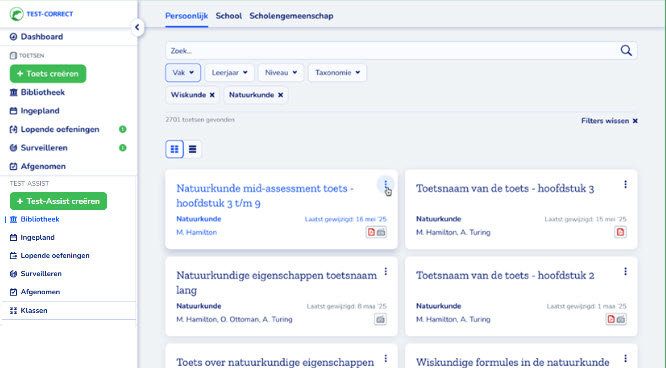This screenshot has width=666, height=368.
Task: Remove the Natuurkunde filter chip
Action: (x=280, y=95)
